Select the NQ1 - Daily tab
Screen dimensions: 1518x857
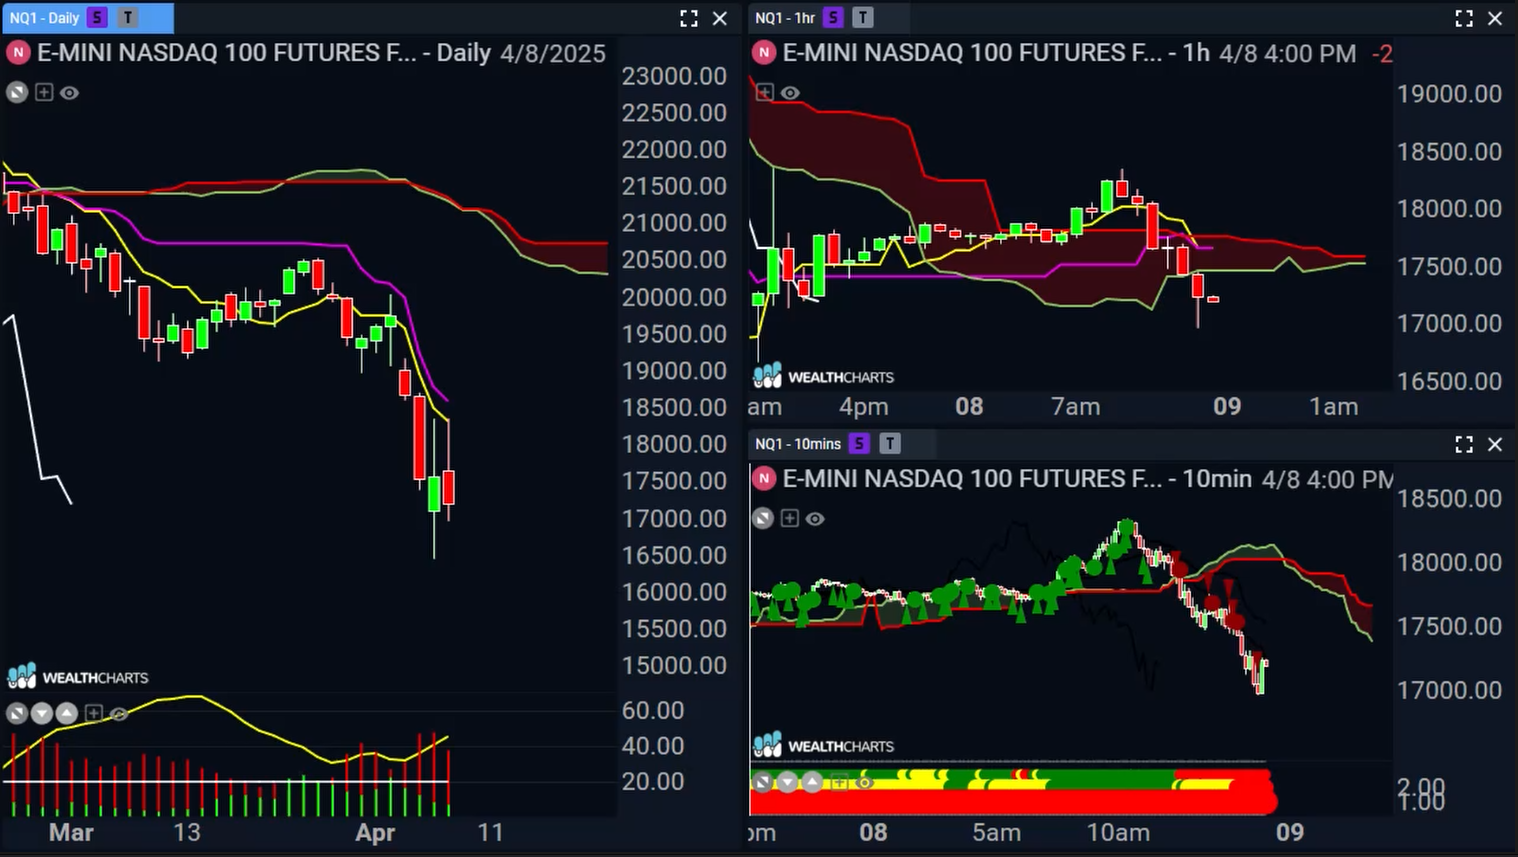pyautogui.click(x=44, y=18)
